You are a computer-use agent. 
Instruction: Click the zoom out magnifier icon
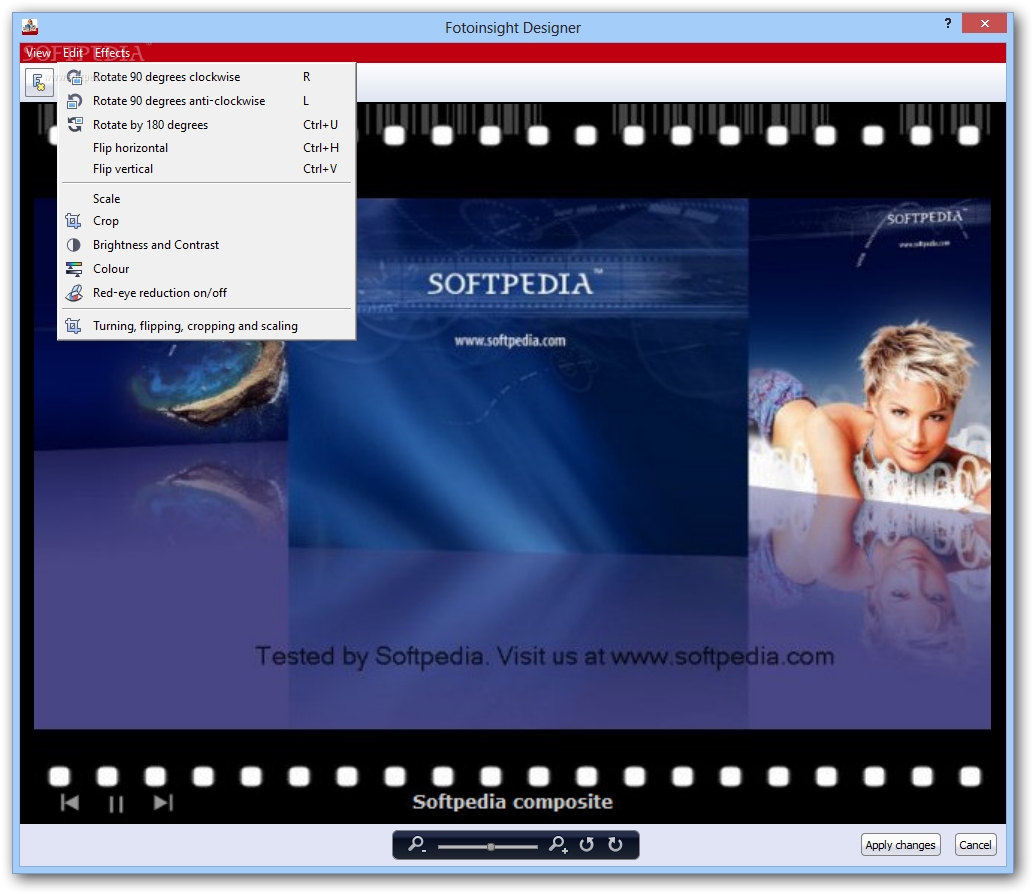pos(417,845)
